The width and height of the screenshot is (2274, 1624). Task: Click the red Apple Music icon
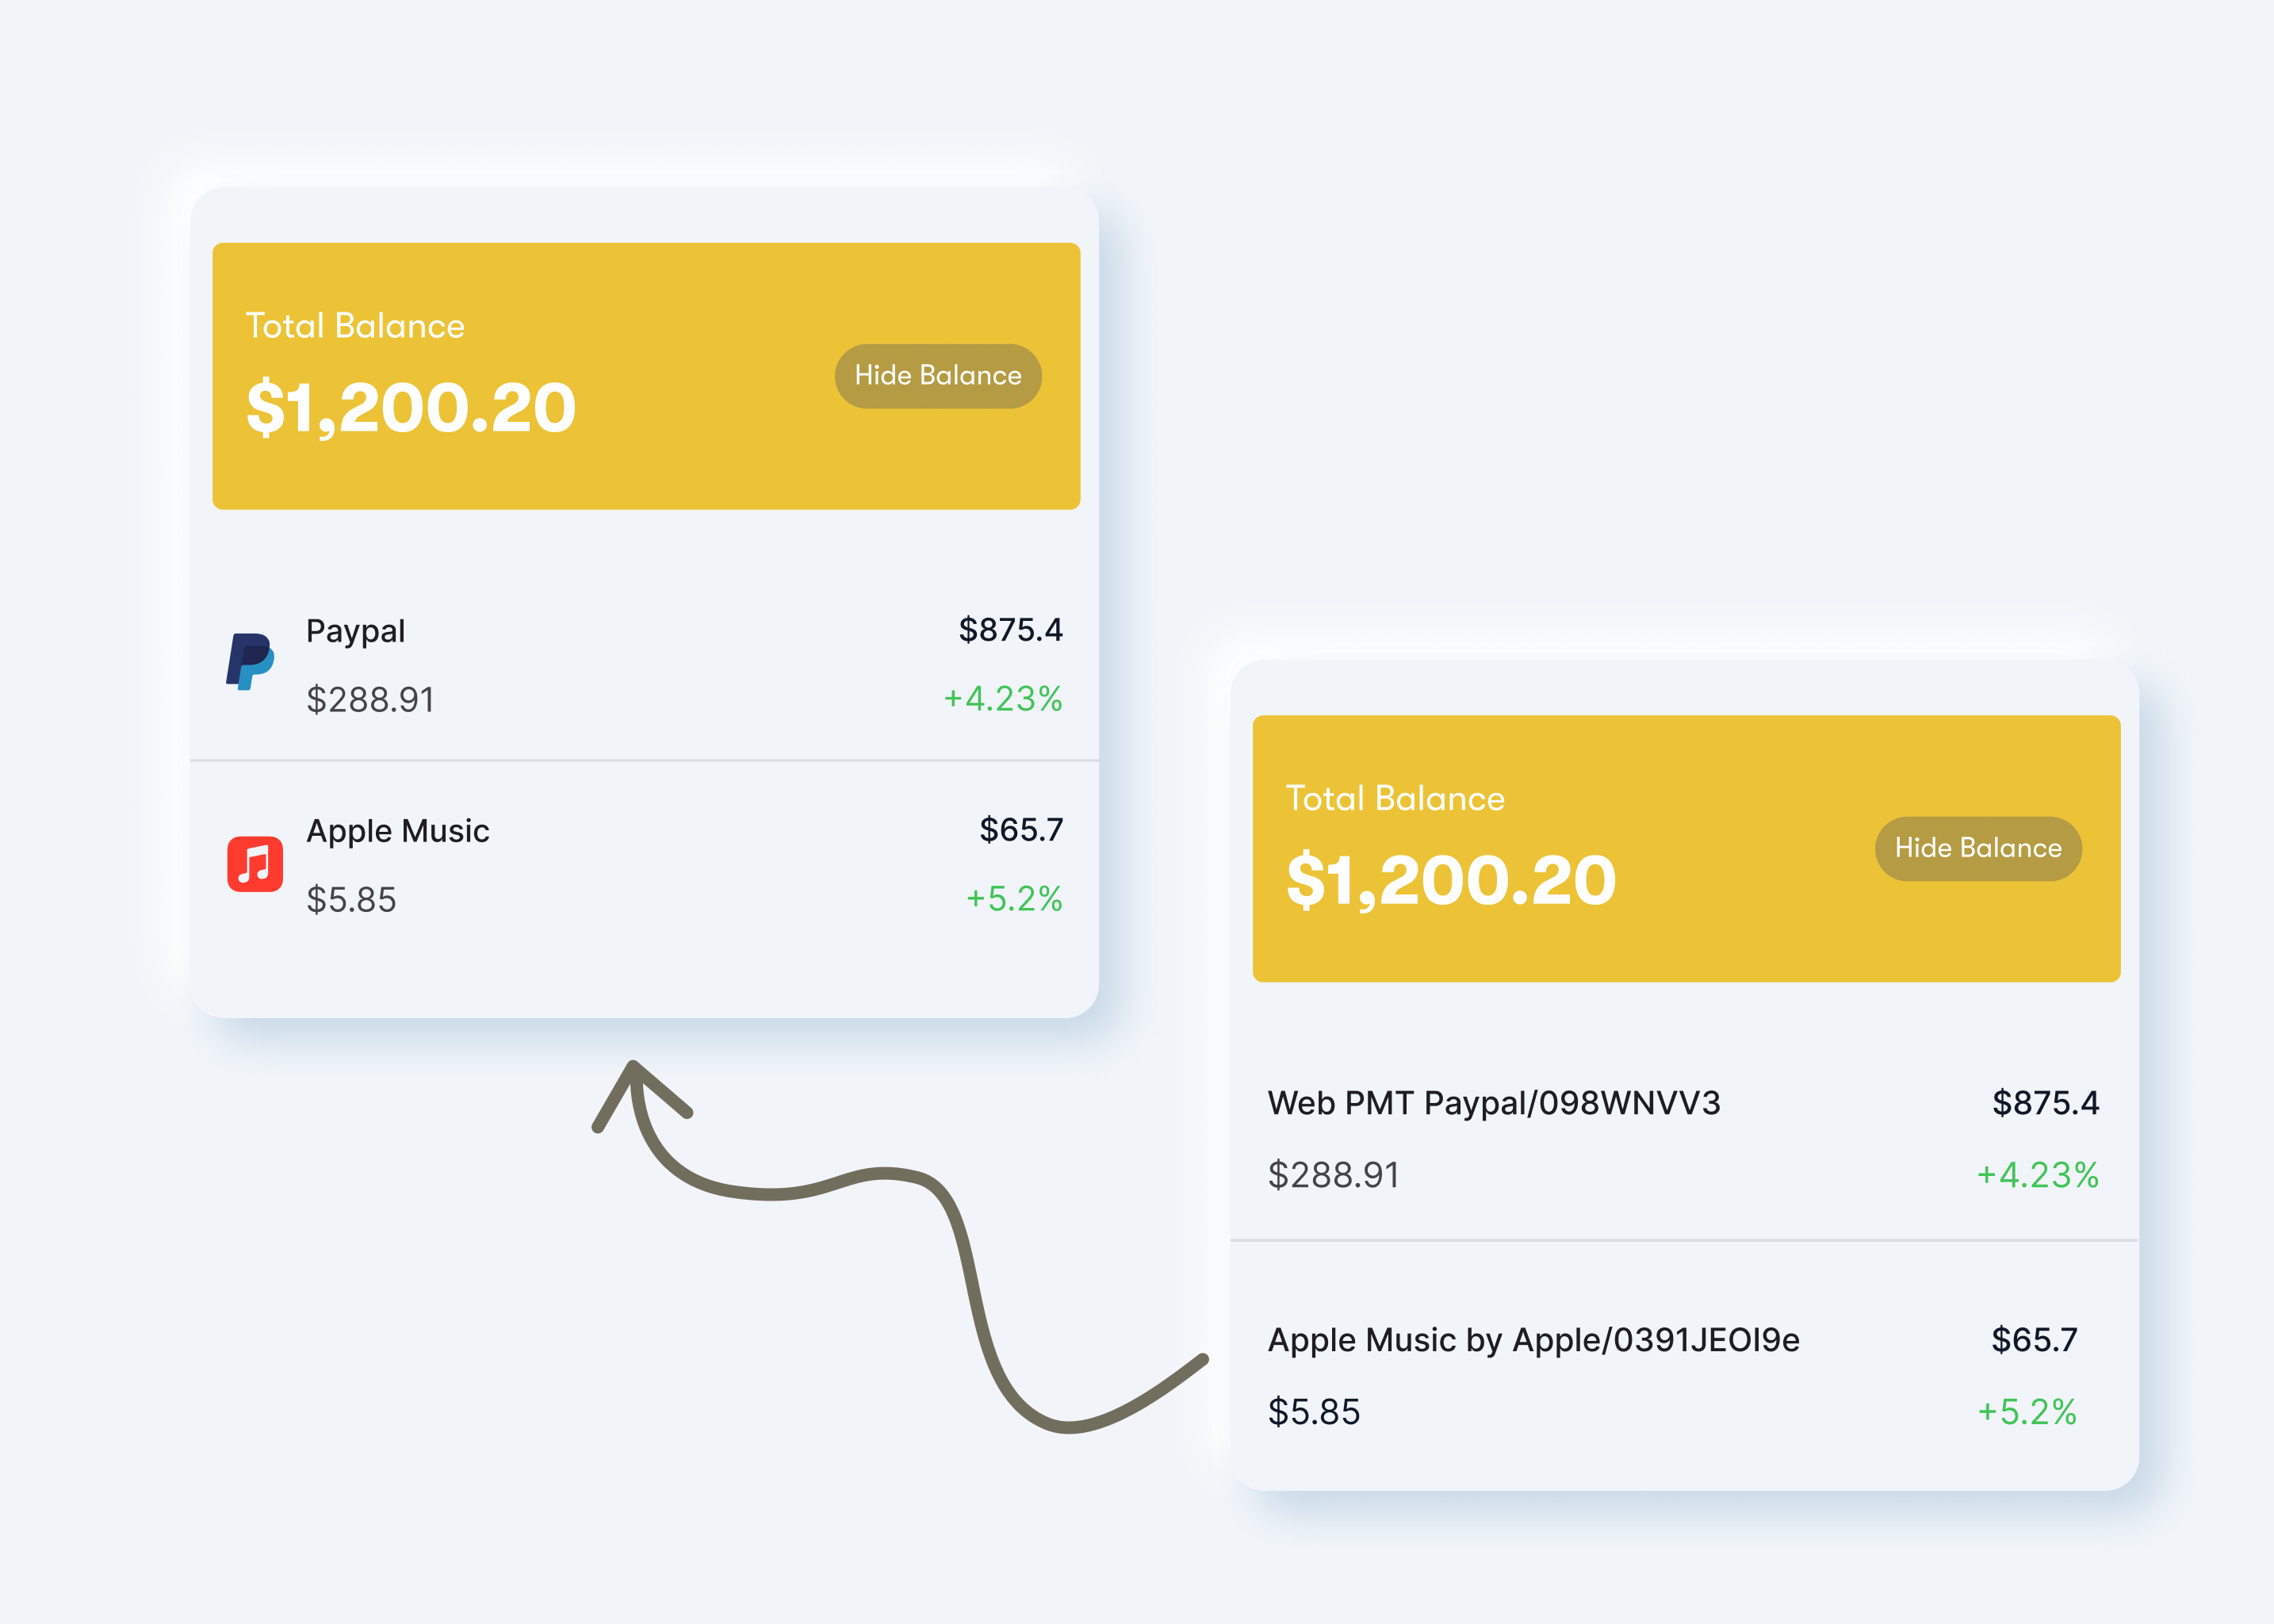[255, 863]
